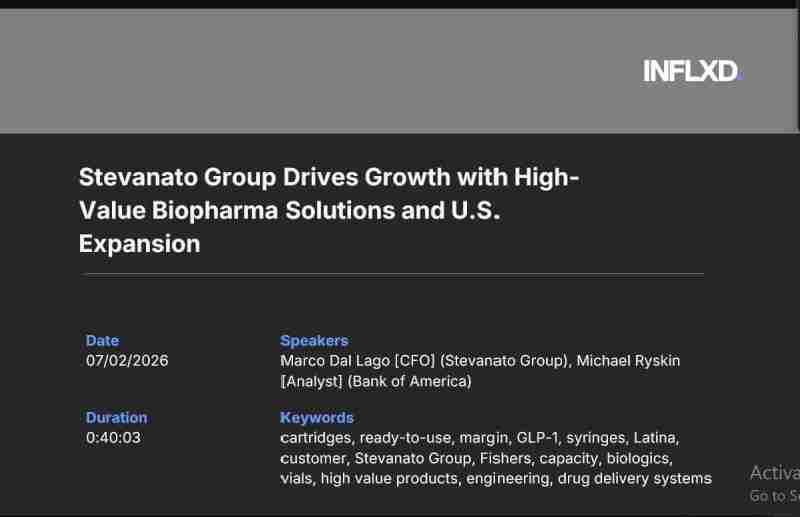The width and height of the screenshot is (800, 517).
Task: Click the Stevanato Group report title
Action: pyautogui.click(x=329, y=211)
